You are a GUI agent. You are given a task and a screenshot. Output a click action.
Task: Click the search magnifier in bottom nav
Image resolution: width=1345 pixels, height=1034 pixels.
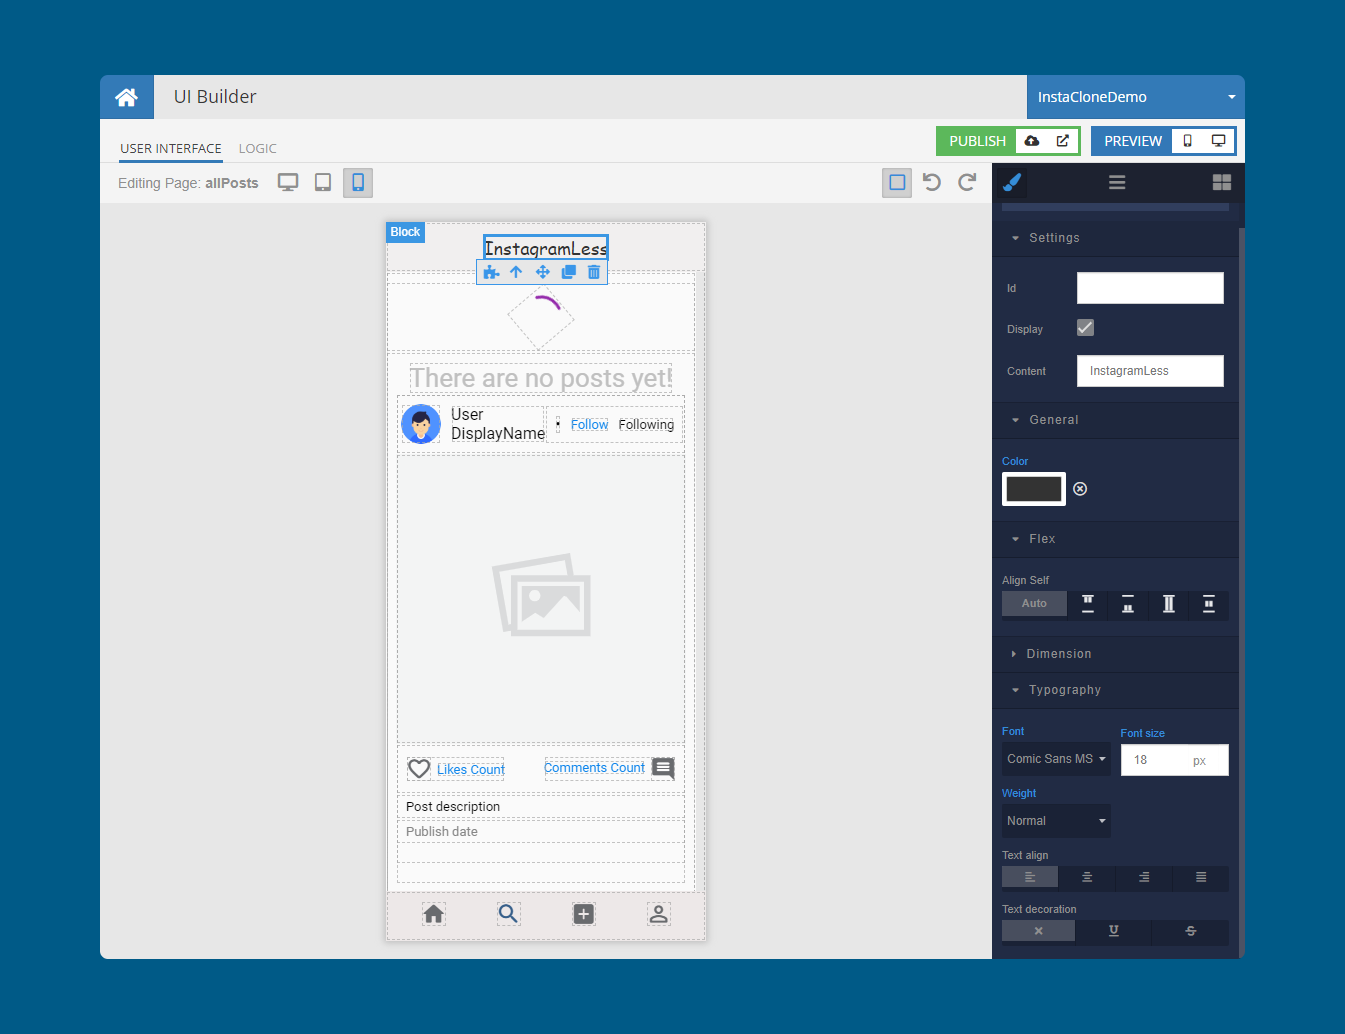point(509,914)
